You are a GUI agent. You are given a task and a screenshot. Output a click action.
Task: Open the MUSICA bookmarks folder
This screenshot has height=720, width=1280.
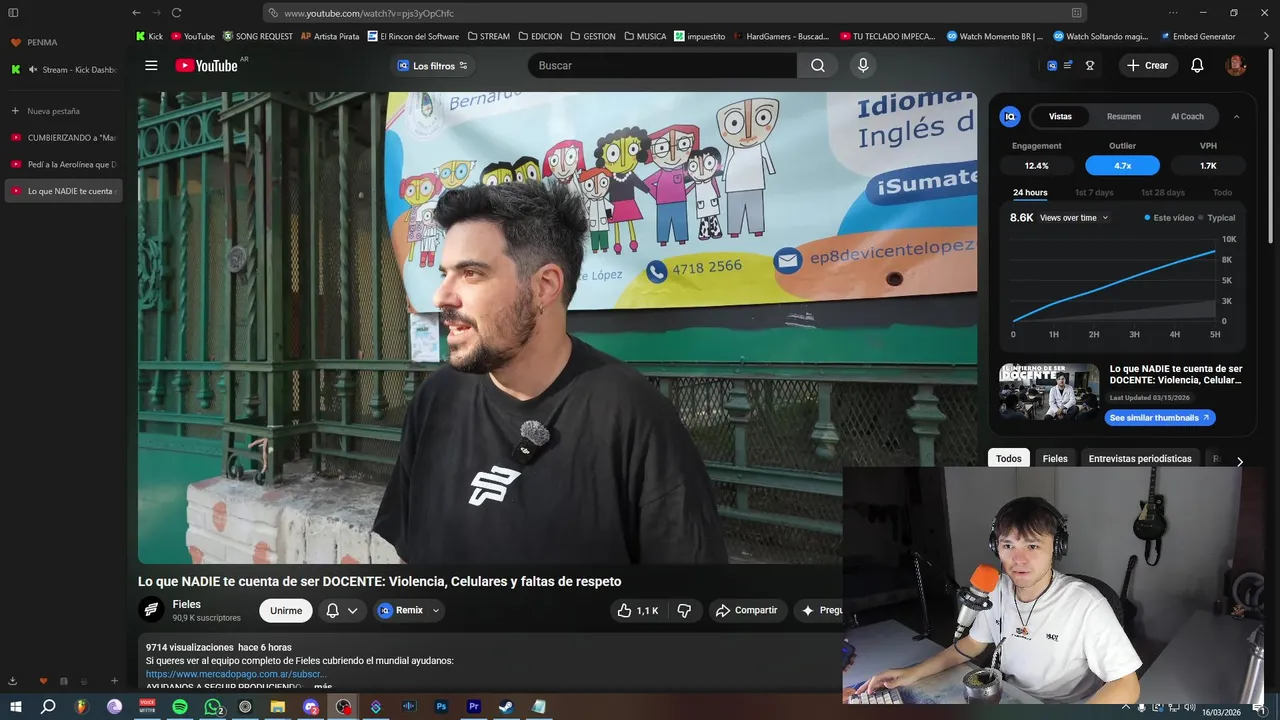tap(645, 36)
